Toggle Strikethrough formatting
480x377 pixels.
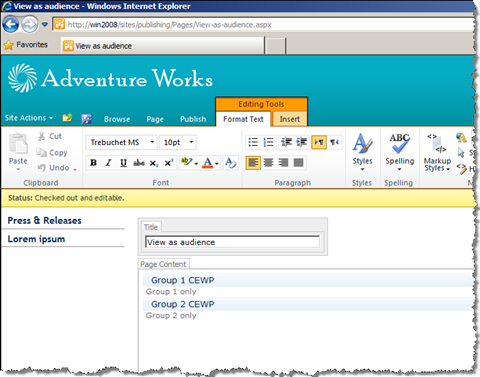(x=139, y=163)
